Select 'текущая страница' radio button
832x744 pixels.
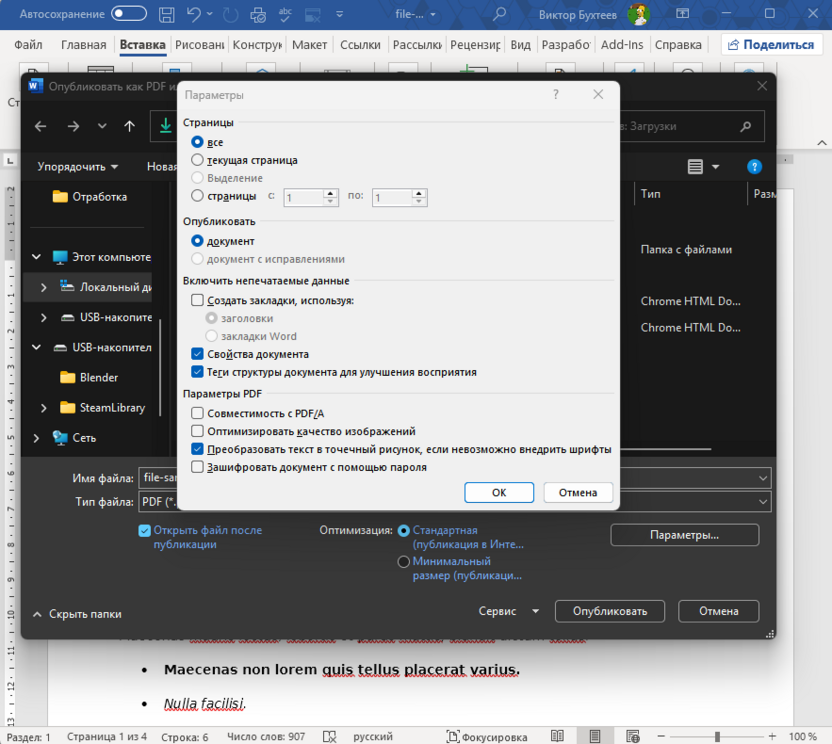pos(197,160)
